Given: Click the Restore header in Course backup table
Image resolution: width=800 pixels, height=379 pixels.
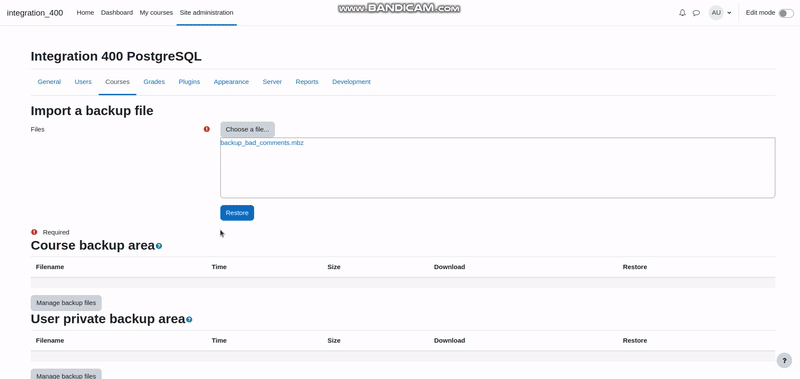Looking at the screenshot, I should coord(635,267).
